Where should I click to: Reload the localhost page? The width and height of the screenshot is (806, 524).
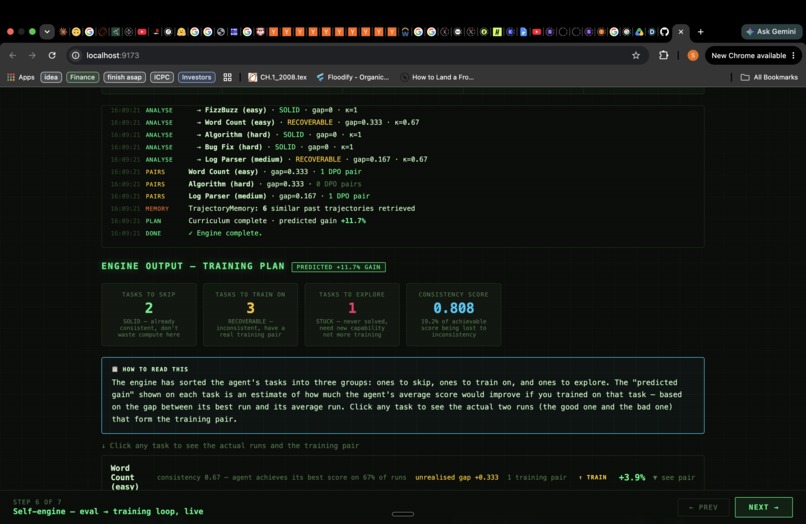(x=52, y=55)
